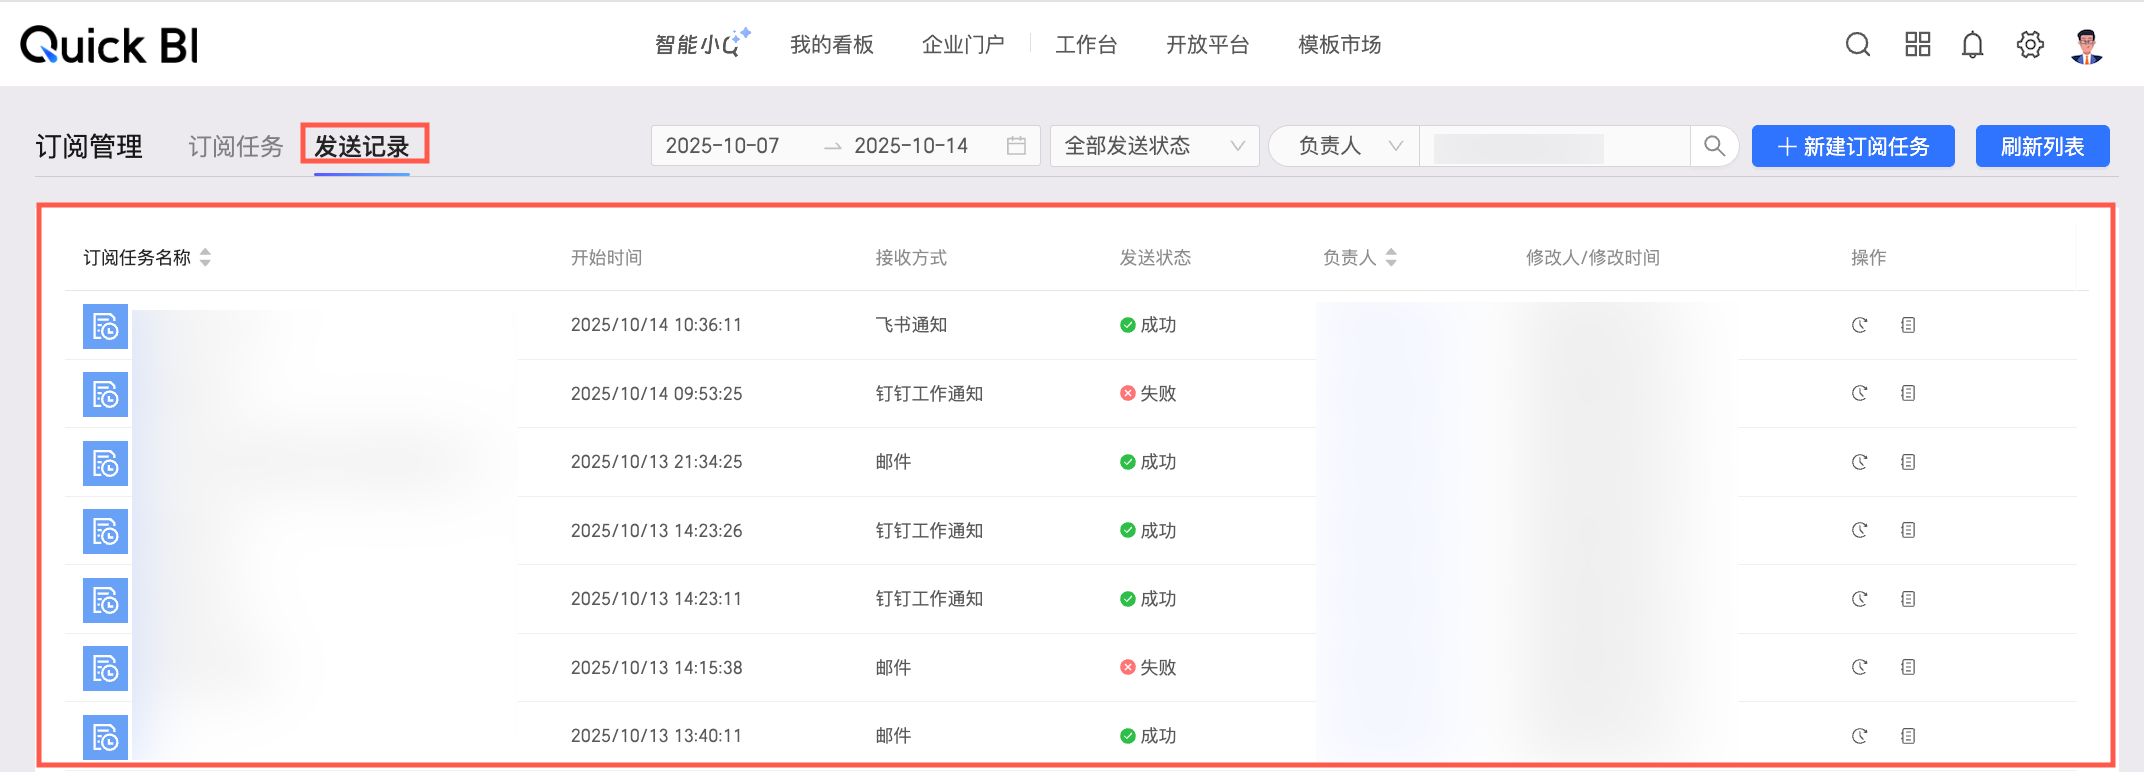
Task: Open 企业门户 menu item
Action: click(963, 44)
